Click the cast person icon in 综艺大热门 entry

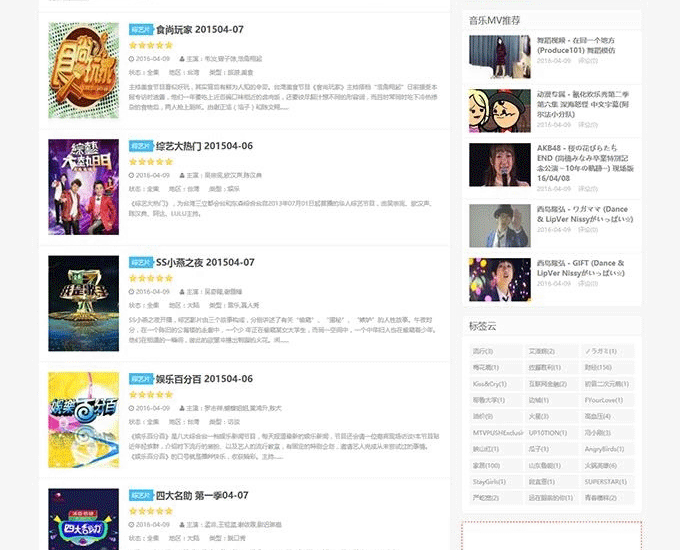[182, 175]
